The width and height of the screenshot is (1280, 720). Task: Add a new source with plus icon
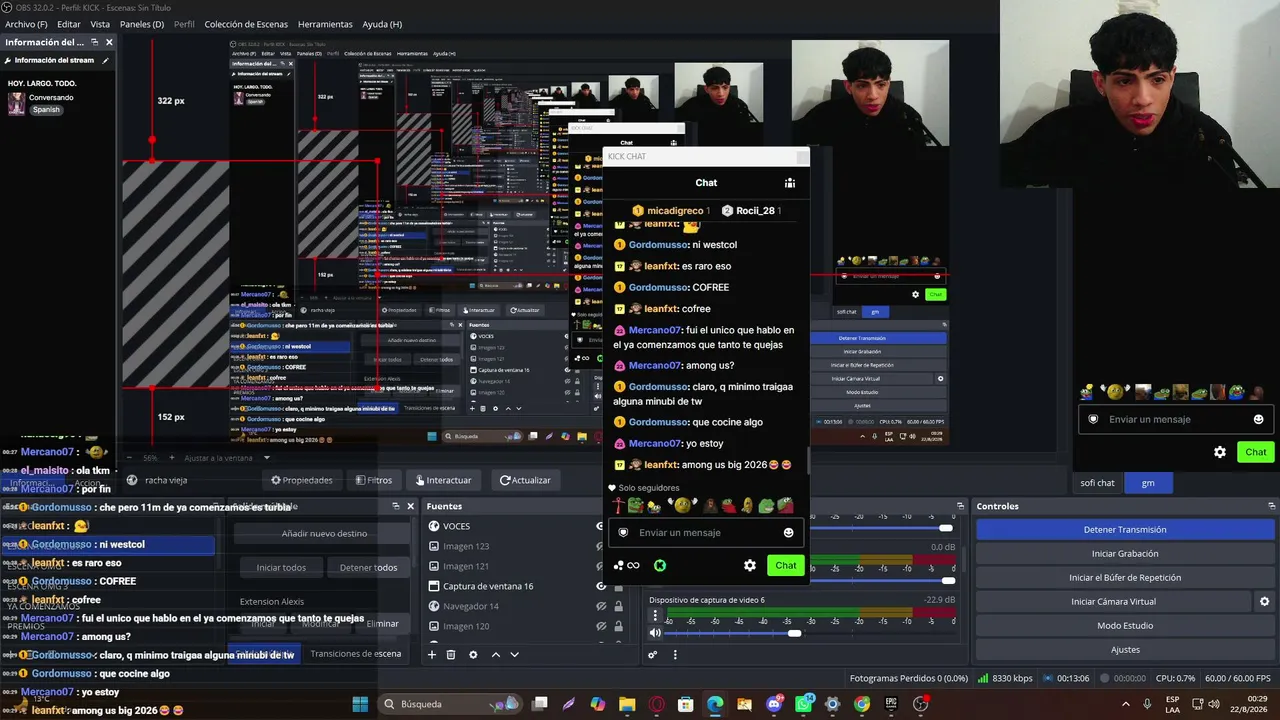[x=432, y=655]
